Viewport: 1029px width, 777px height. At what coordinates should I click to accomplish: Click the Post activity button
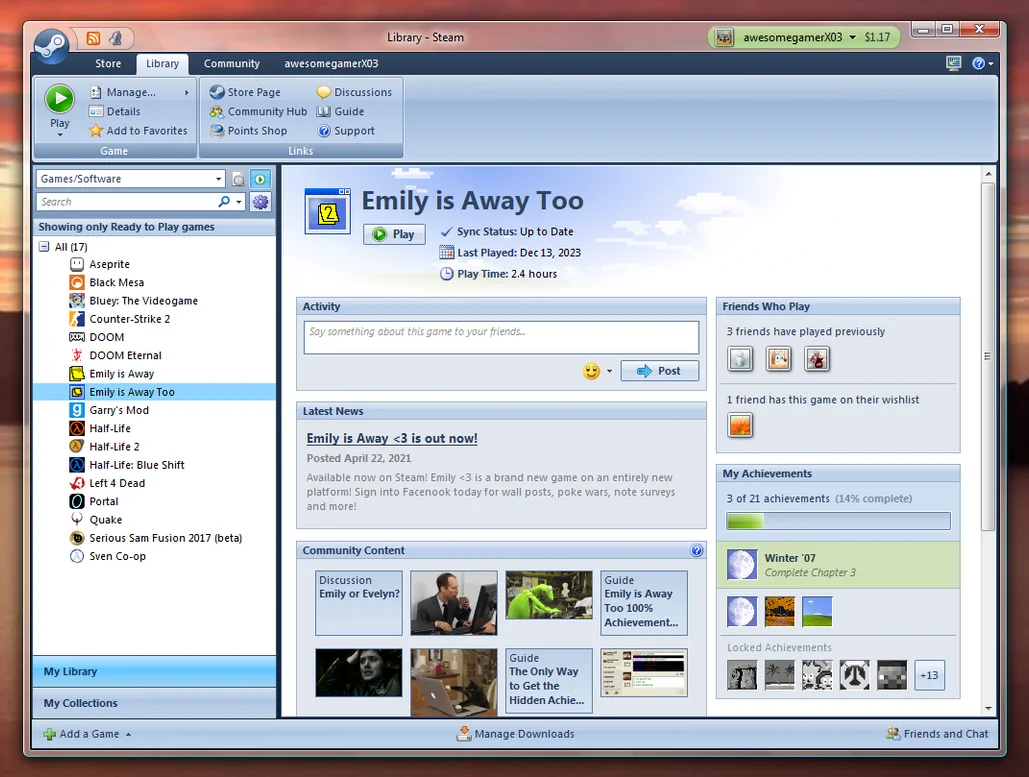[659, 371]
